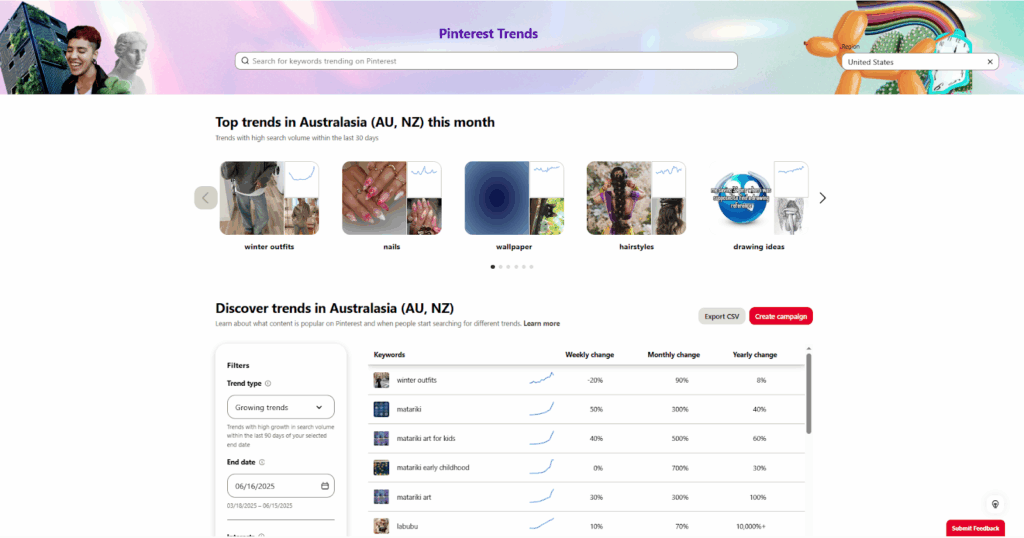The height and width of the screenshot is (538, 1024).
Task: Sort by the Weekly change column
Action: pos(589,355)
